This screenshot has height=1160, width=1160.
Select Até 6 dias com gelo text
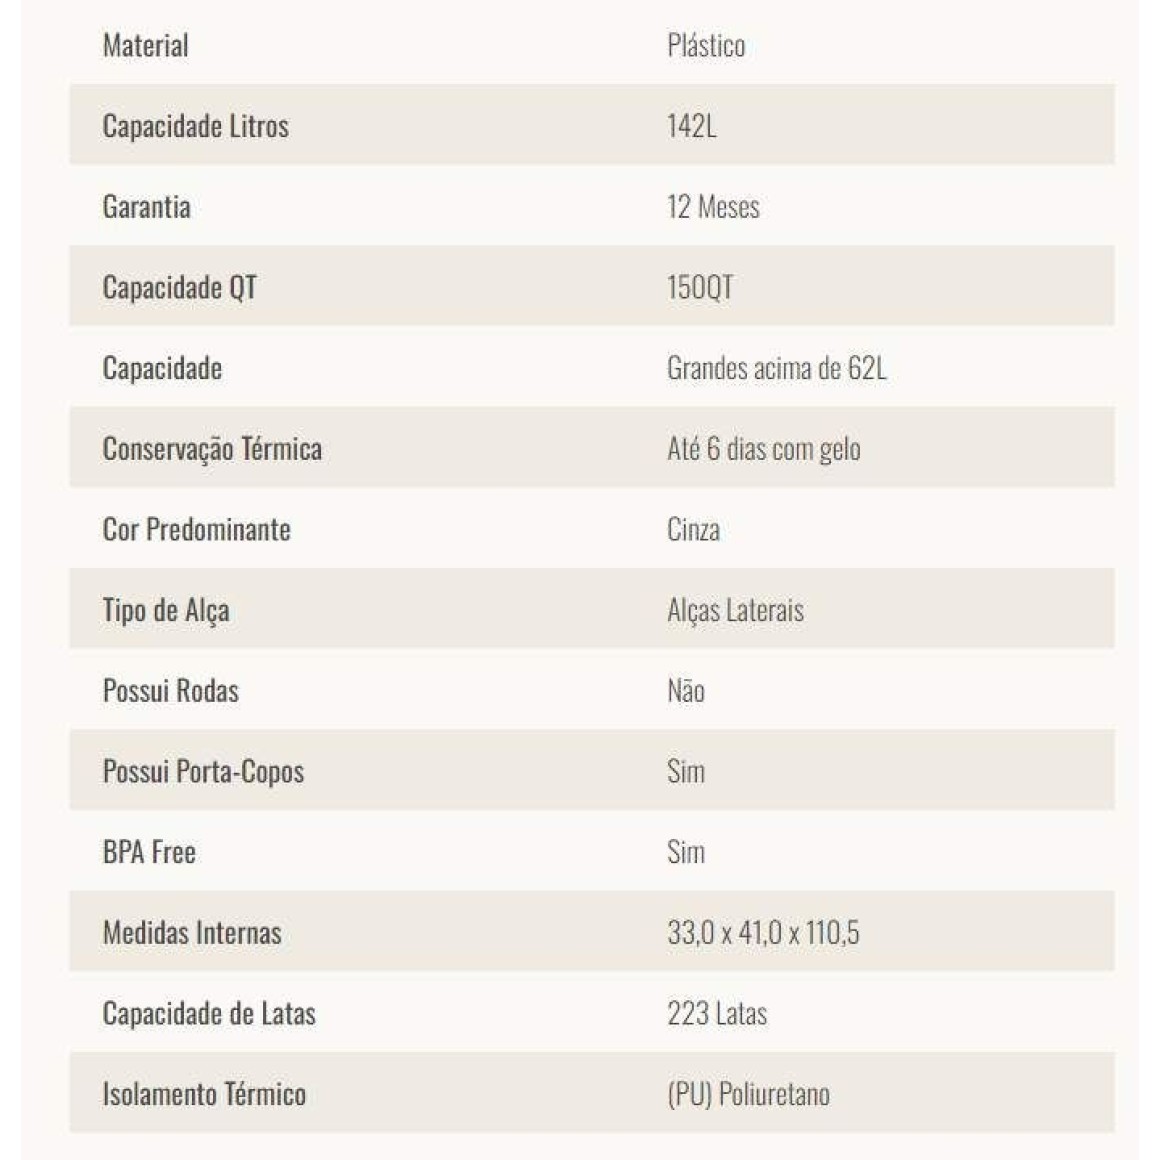coord(763,449)
